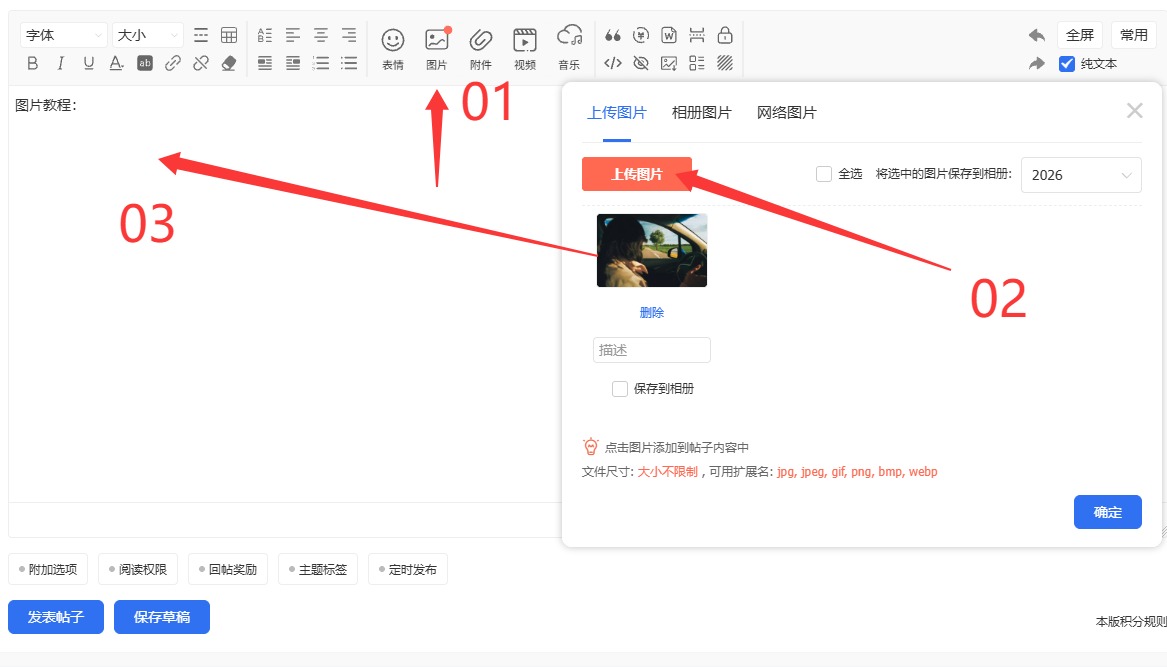
Task: Click the uploaded car photo thumbnail
Action: (652, 250)
